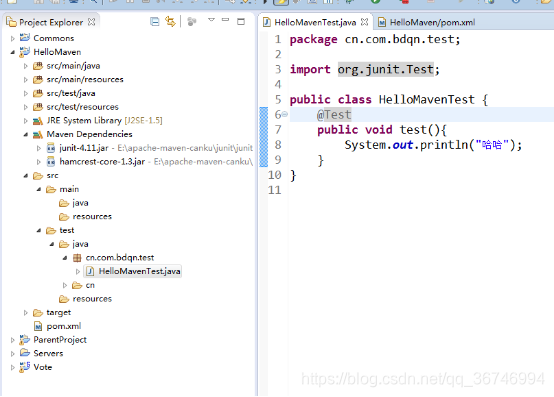Collapse All in Project Explorer toolbar

[x=154, y=22]
